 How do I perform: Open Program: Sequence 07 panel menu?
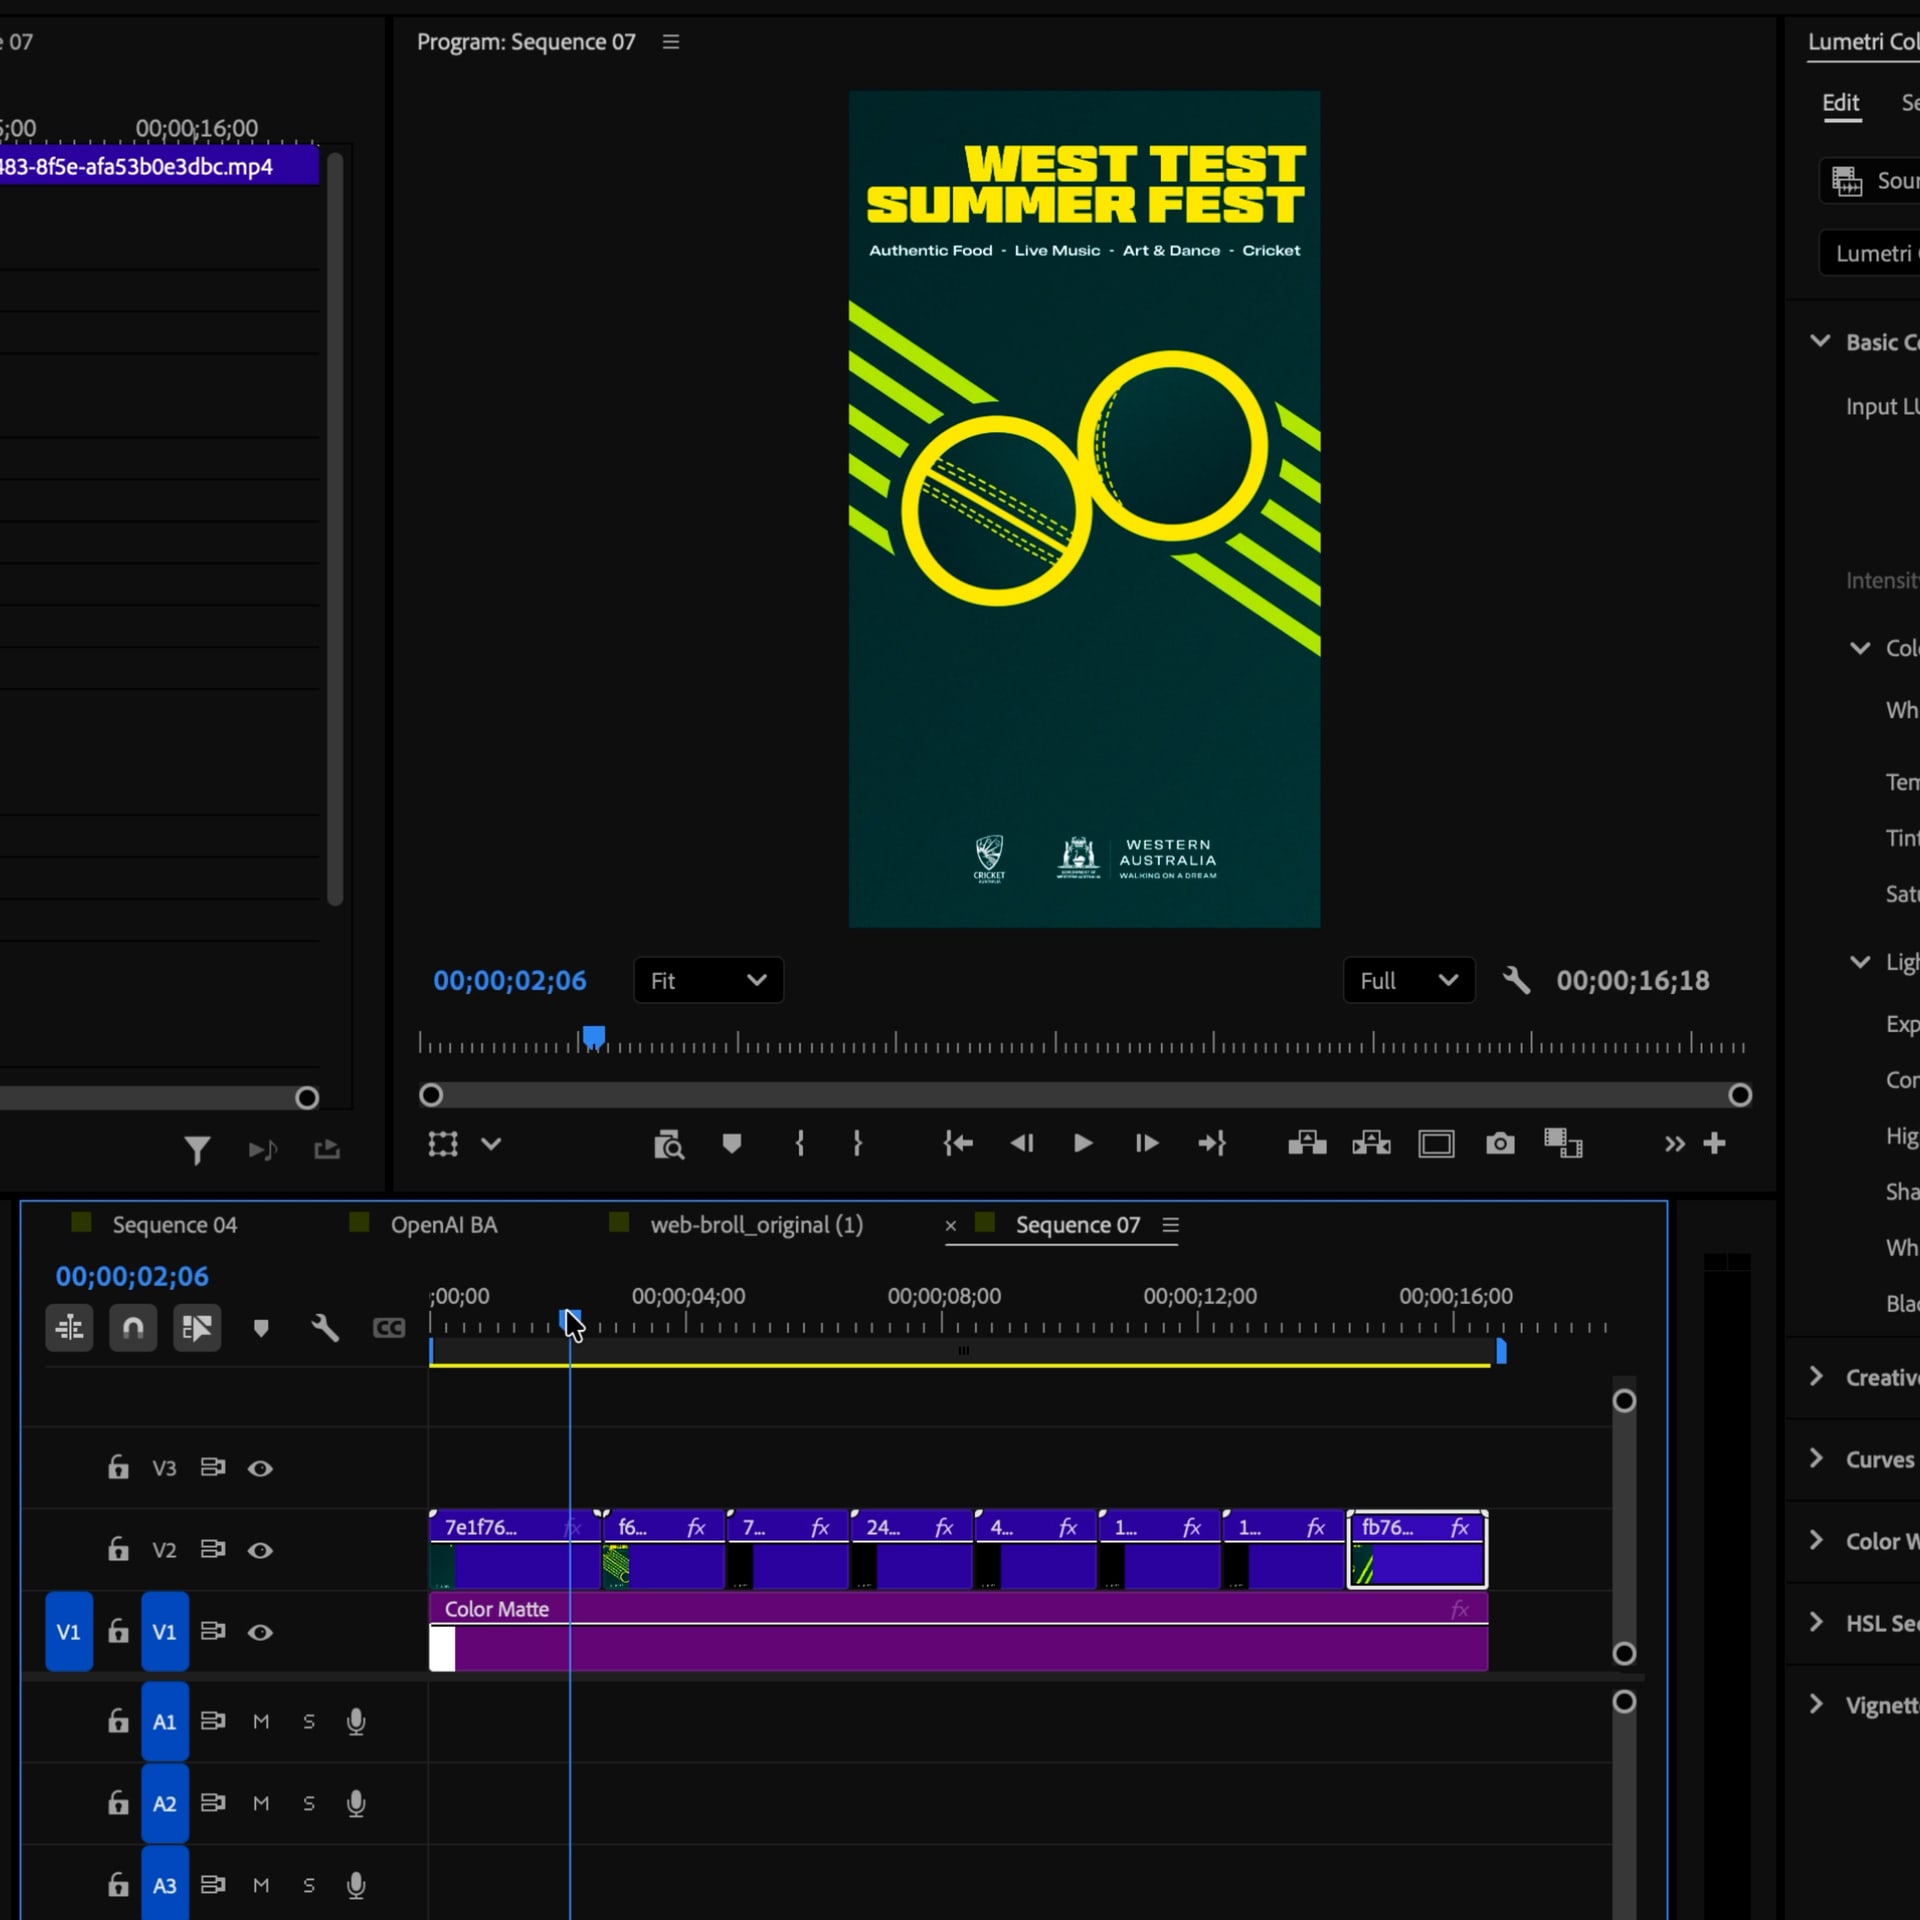[x=671, y=42]
